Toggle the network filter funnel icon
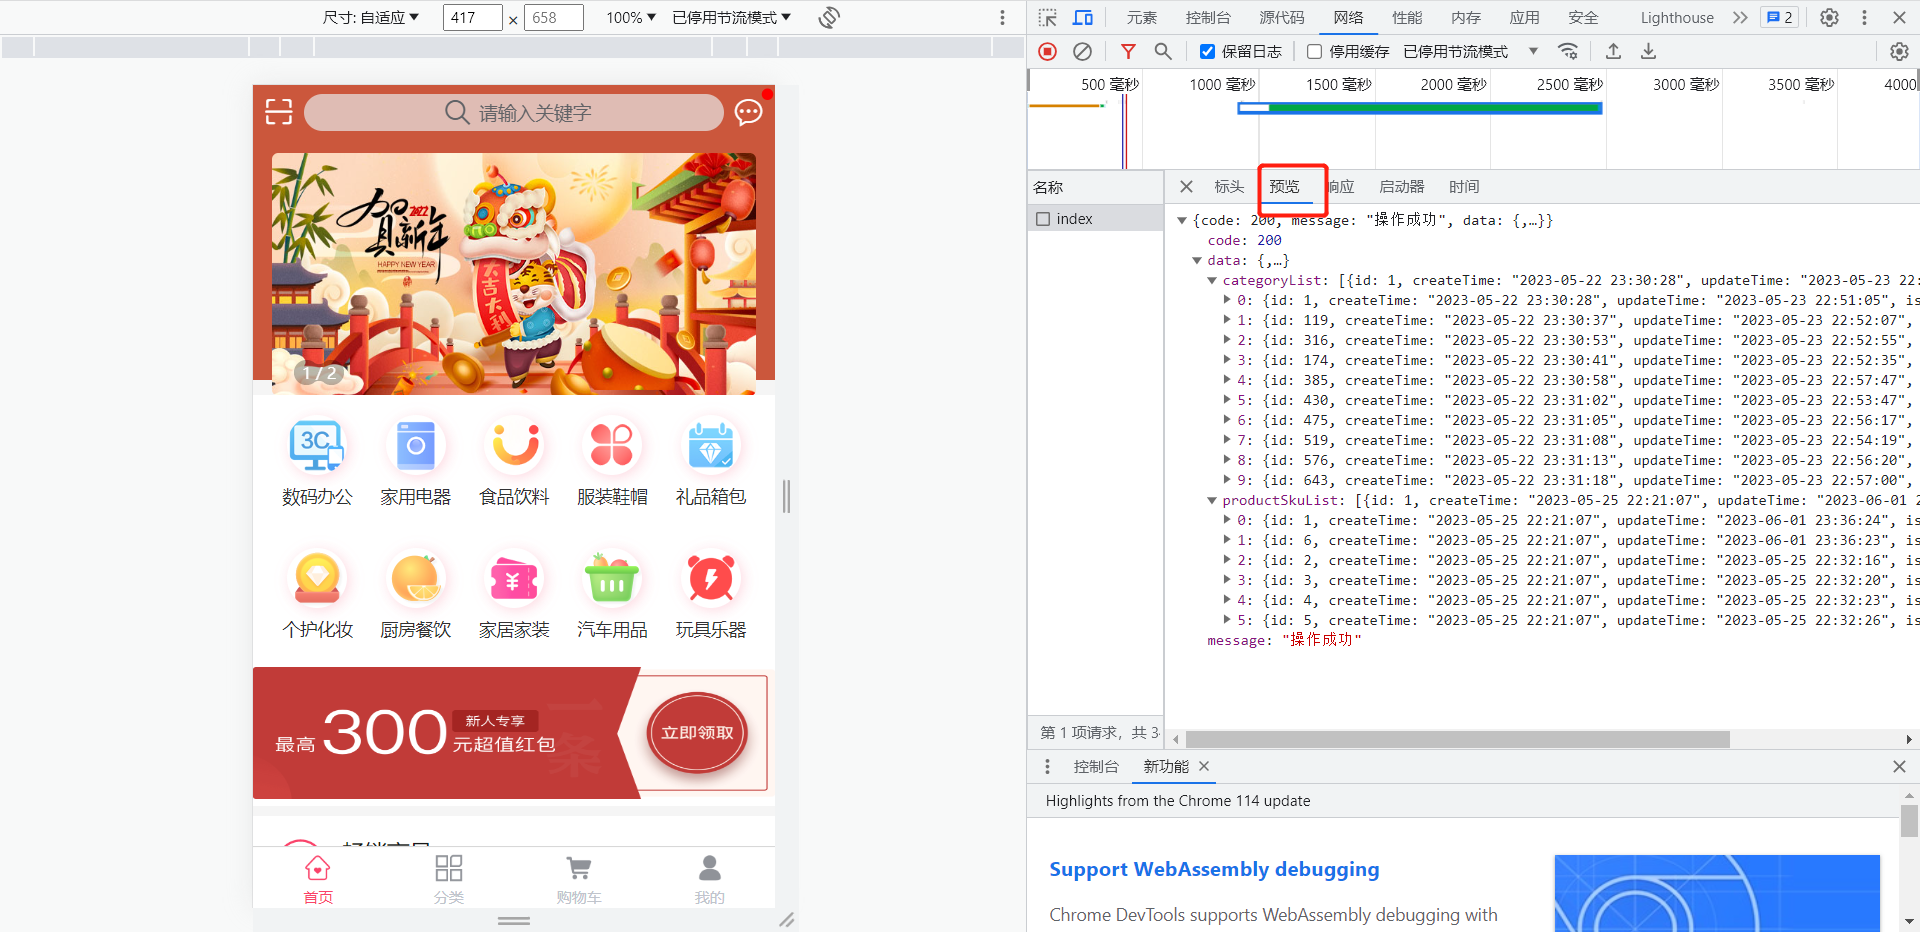The height and width of the screenshot is (932, 1920). coord(1128,51)
